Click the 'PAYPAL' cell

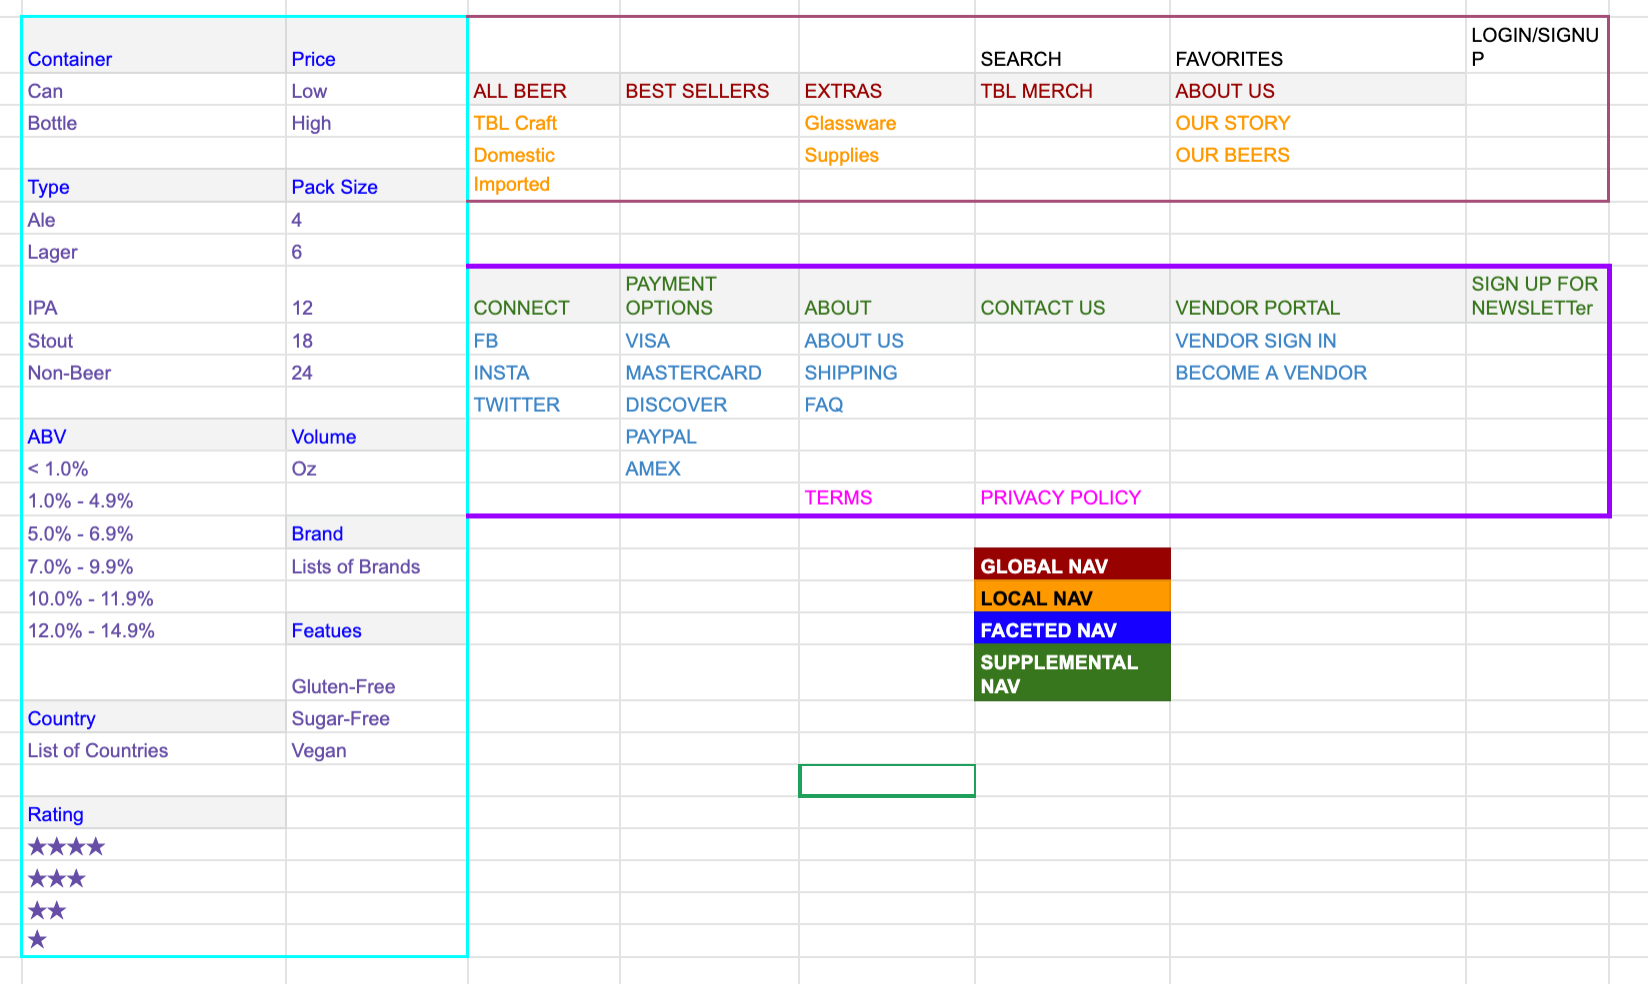coord(709,436)
